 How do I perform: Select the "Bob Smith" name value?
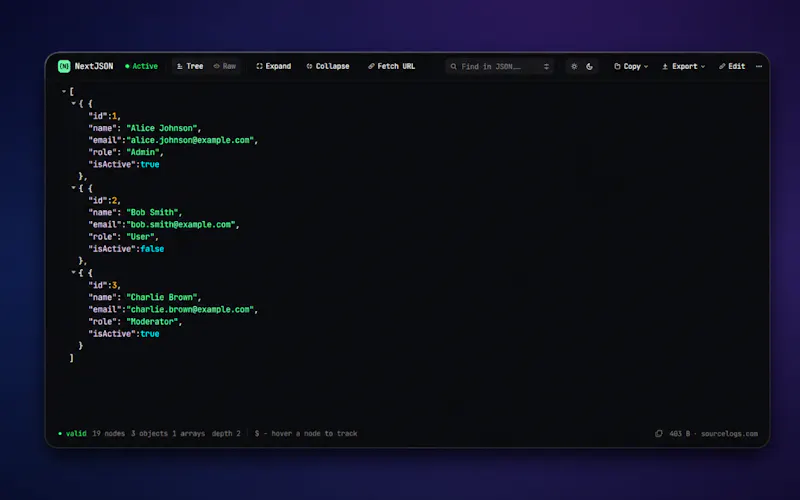click(153, 212)
